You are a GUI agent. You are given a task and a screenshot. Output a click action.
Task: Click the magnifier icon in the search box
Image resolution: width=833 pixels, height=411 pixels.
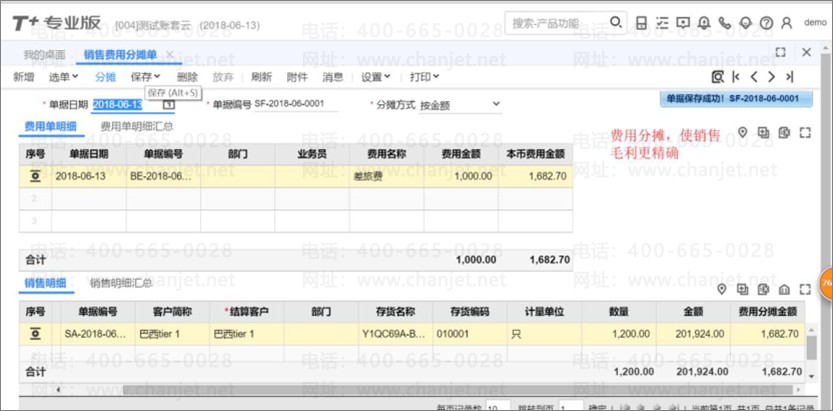[x=616, y=22]
